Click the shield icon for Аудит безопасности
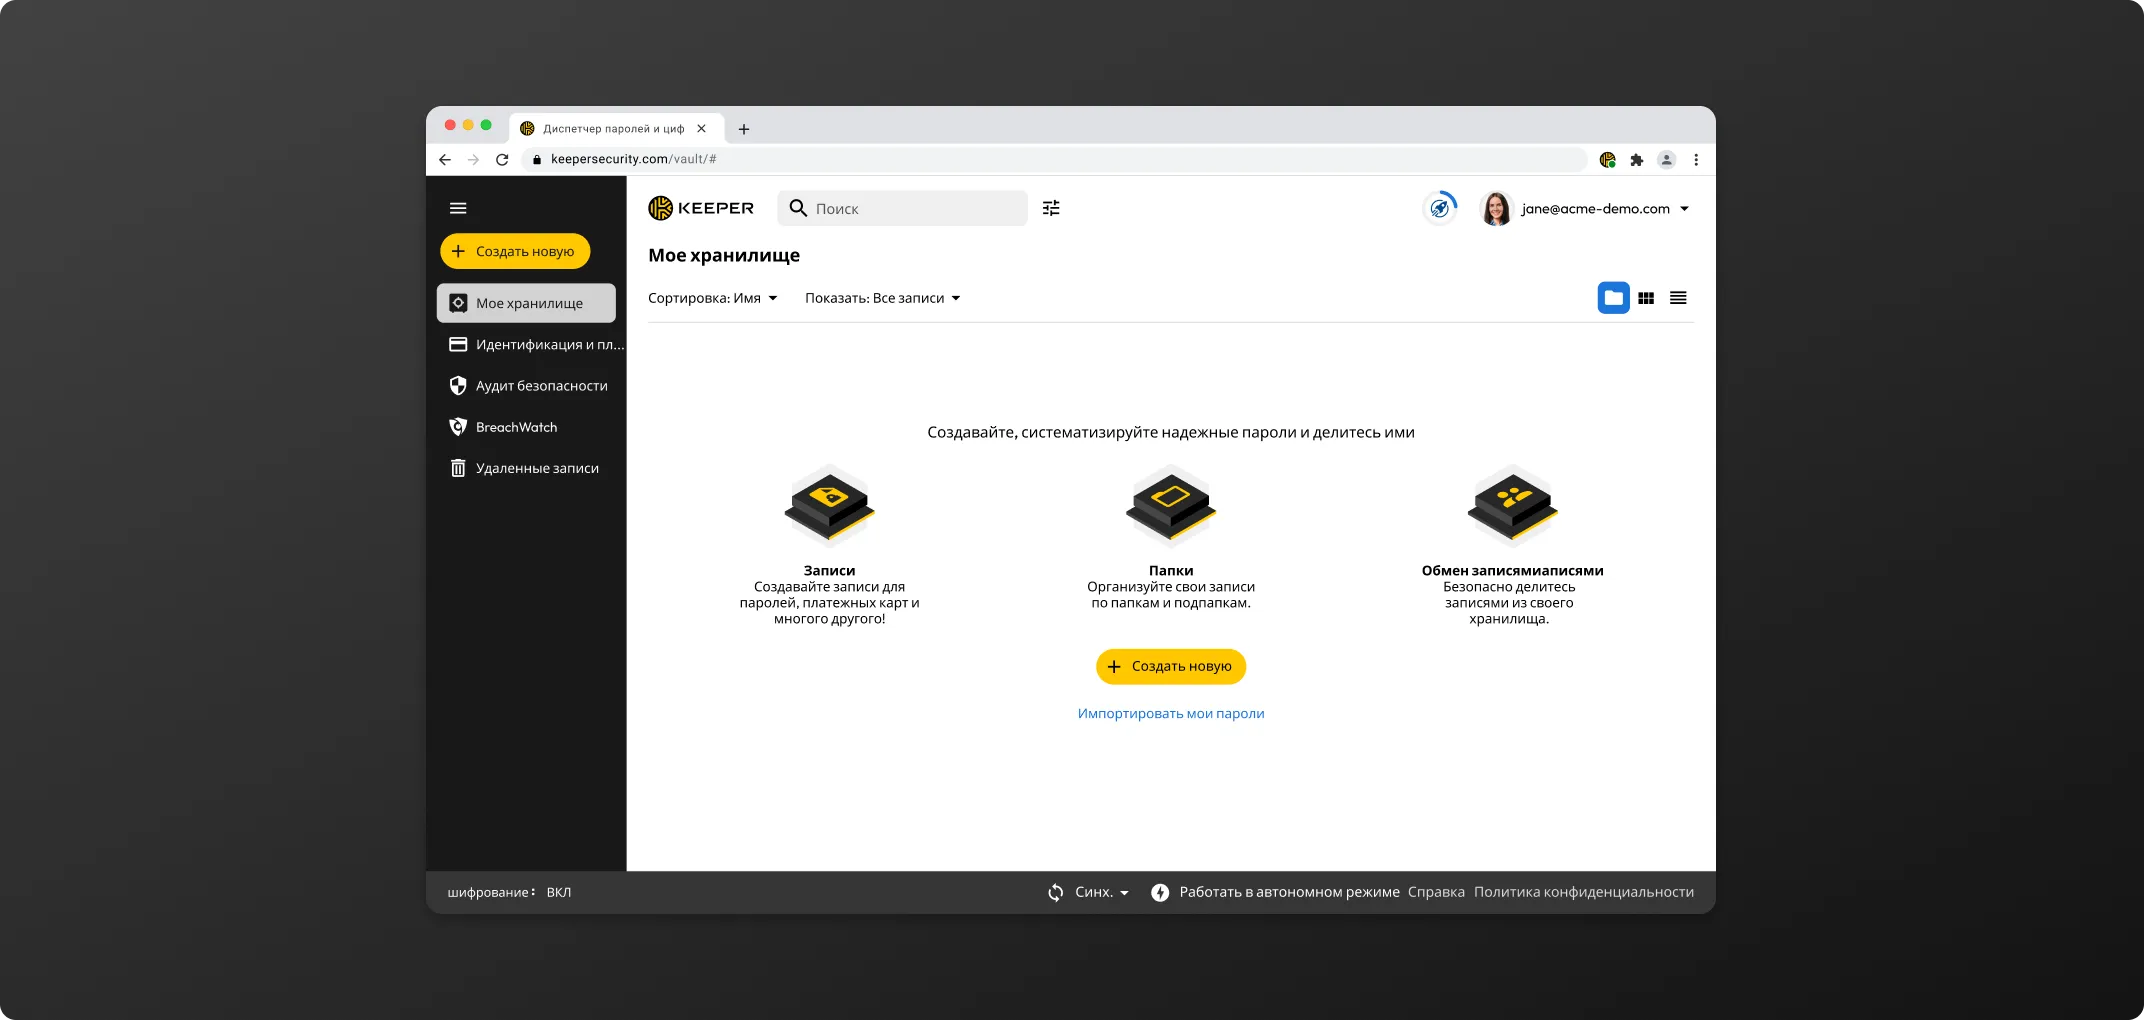The image size is (2144, 1020). point(458,385)
